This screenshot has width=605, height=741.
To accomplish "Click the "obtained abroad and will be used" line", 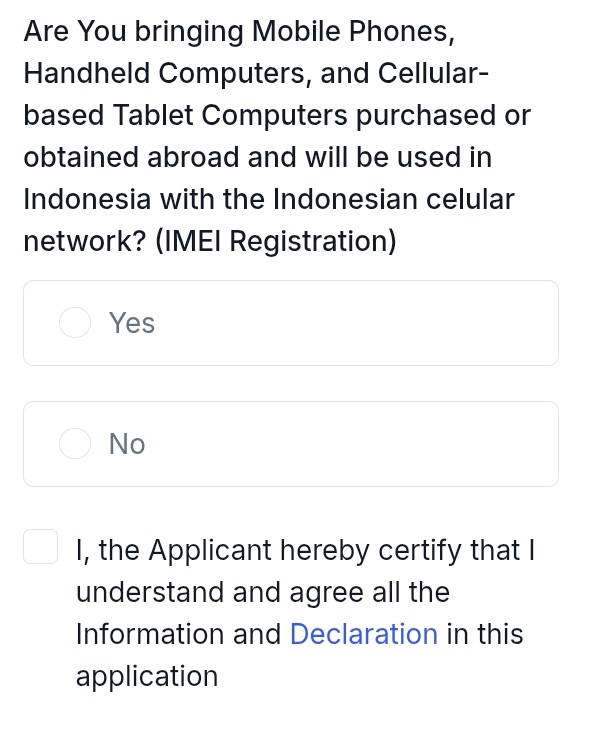I will pyautogui.click(x=257, y=157).
